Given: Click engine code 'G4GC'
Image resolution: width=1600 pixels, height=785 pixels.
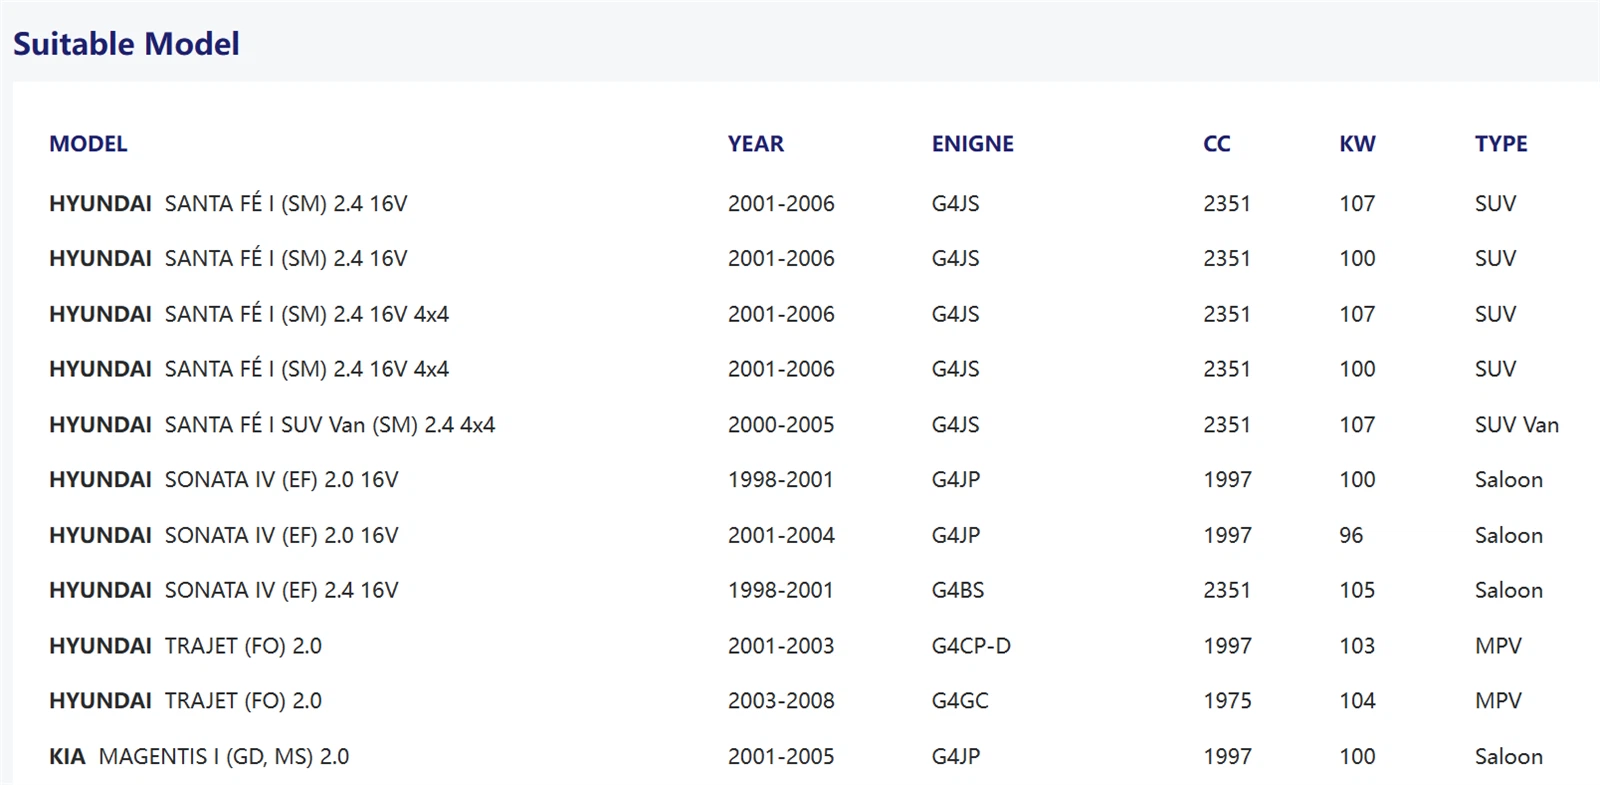Looking at the screenshot, I should (960, 701).
